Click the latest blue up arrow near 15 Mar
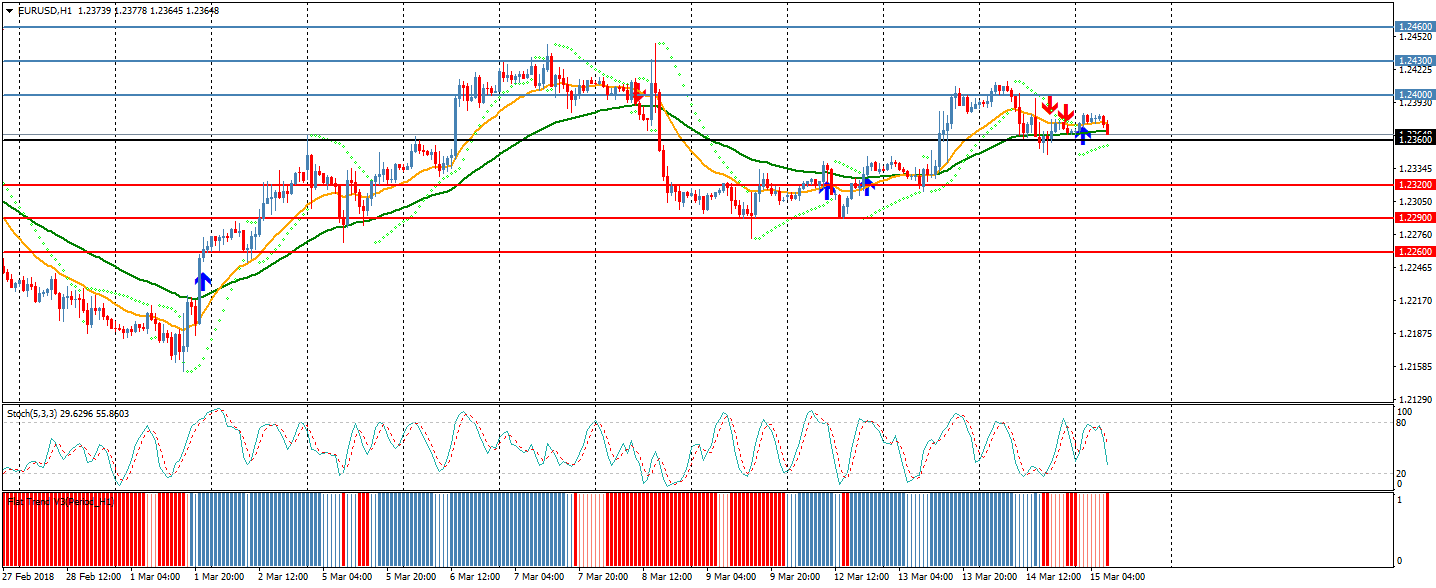Image resolution: width=1436 pixels, height=588 pixels. (x=1082, y=135)
